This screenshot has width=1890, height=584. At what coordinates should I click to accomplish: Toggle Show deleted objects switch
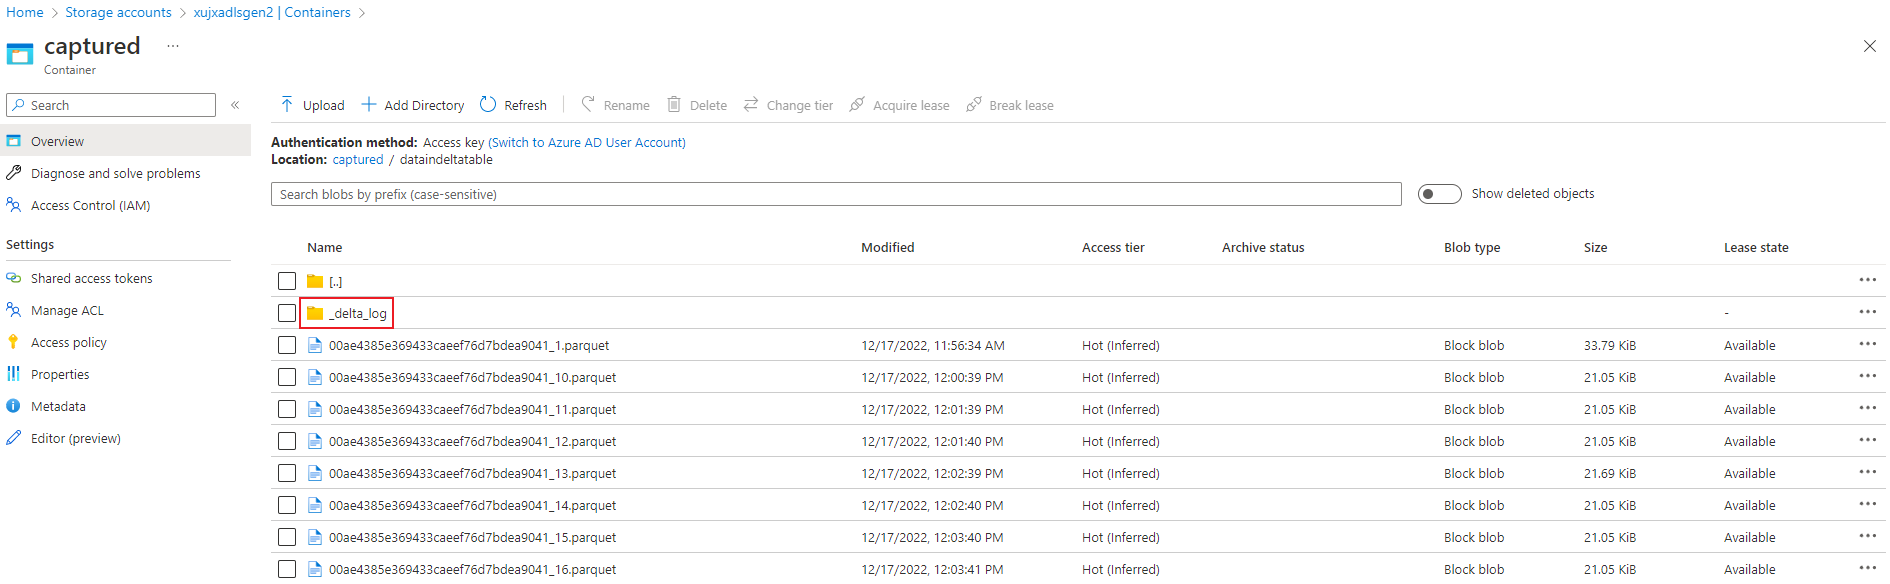(1439, 194)
